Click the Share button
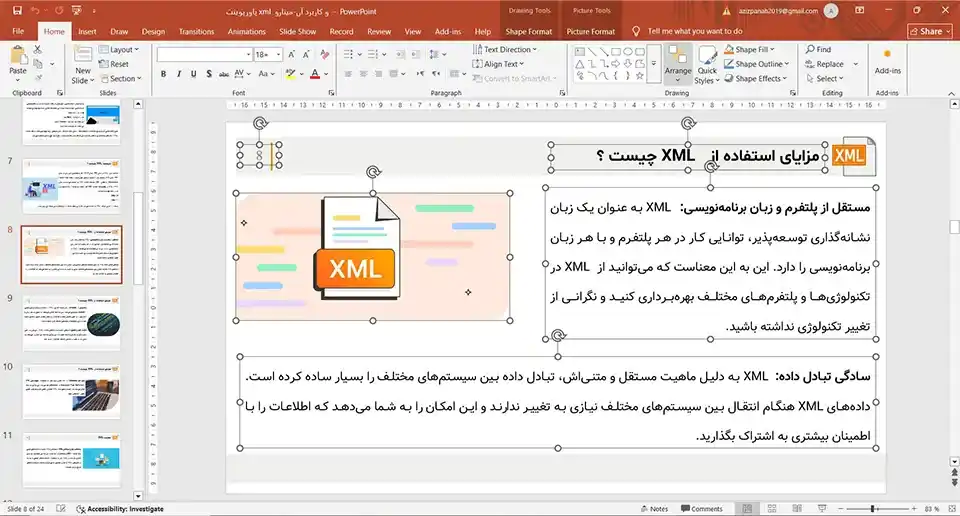This screenshot has width=960, height=516. click(930, 31)
